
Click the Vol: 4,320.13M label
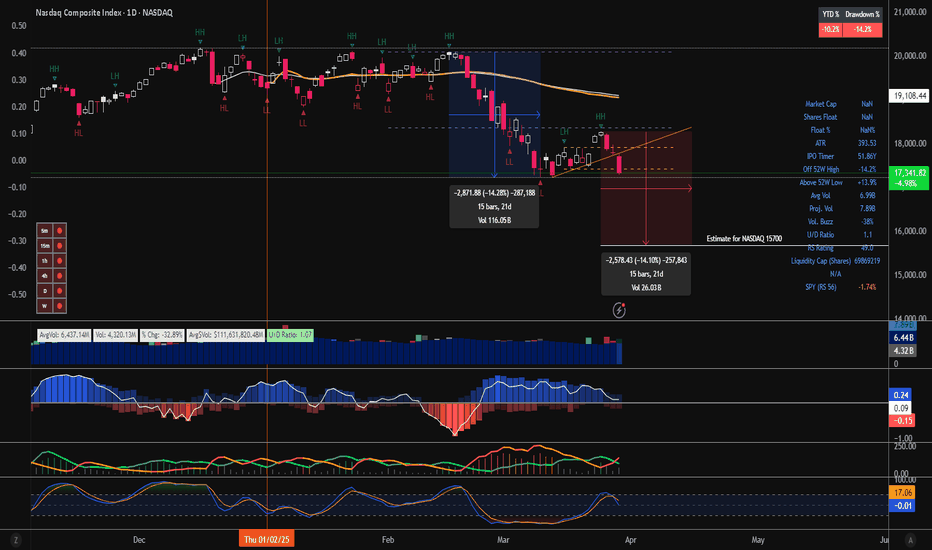point(115,335)
